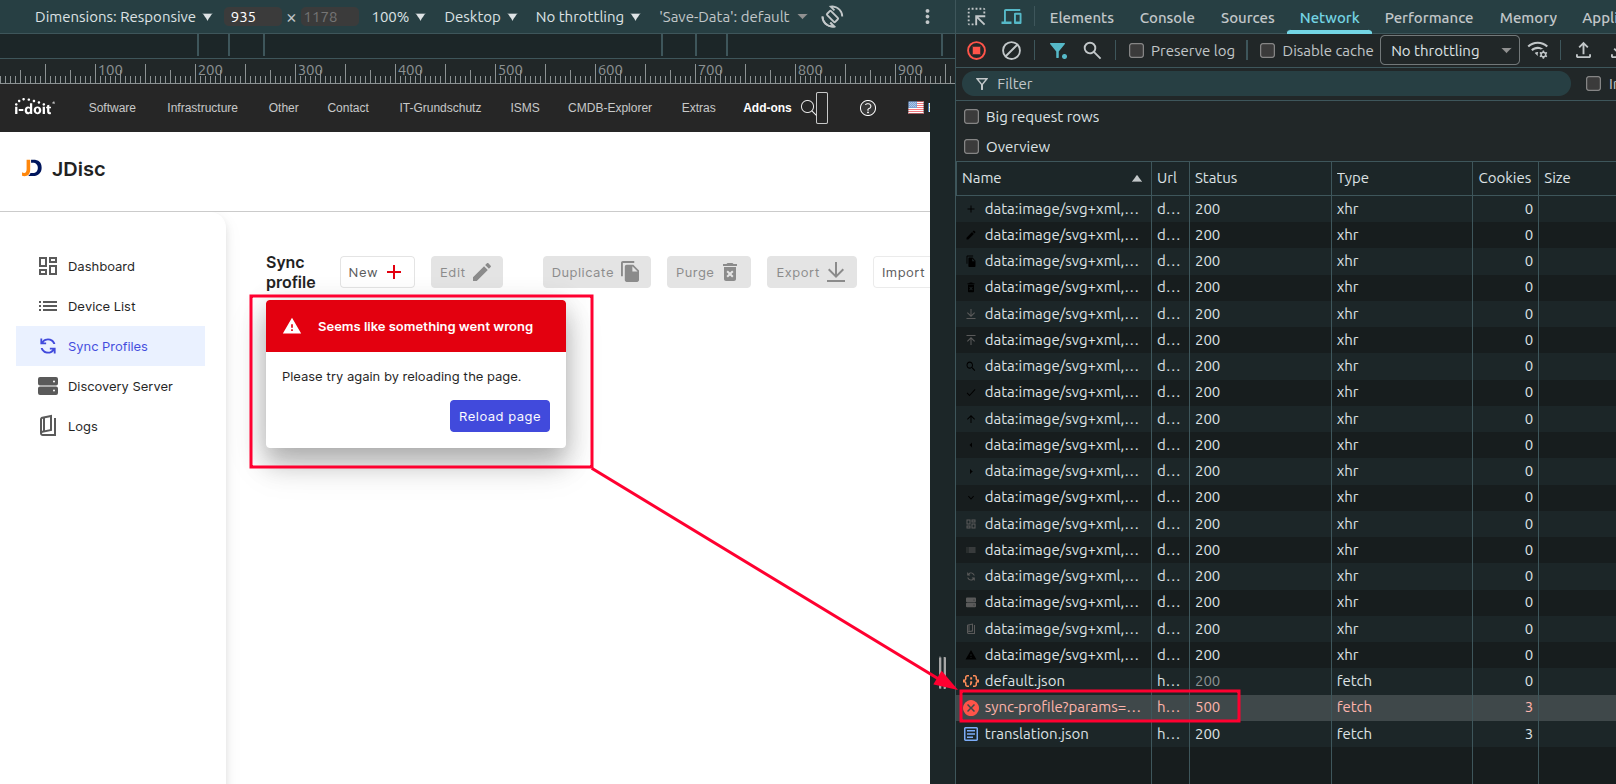Switch to the Console tab
The width and height of the screenshot is (1616, 784).
1166,18
